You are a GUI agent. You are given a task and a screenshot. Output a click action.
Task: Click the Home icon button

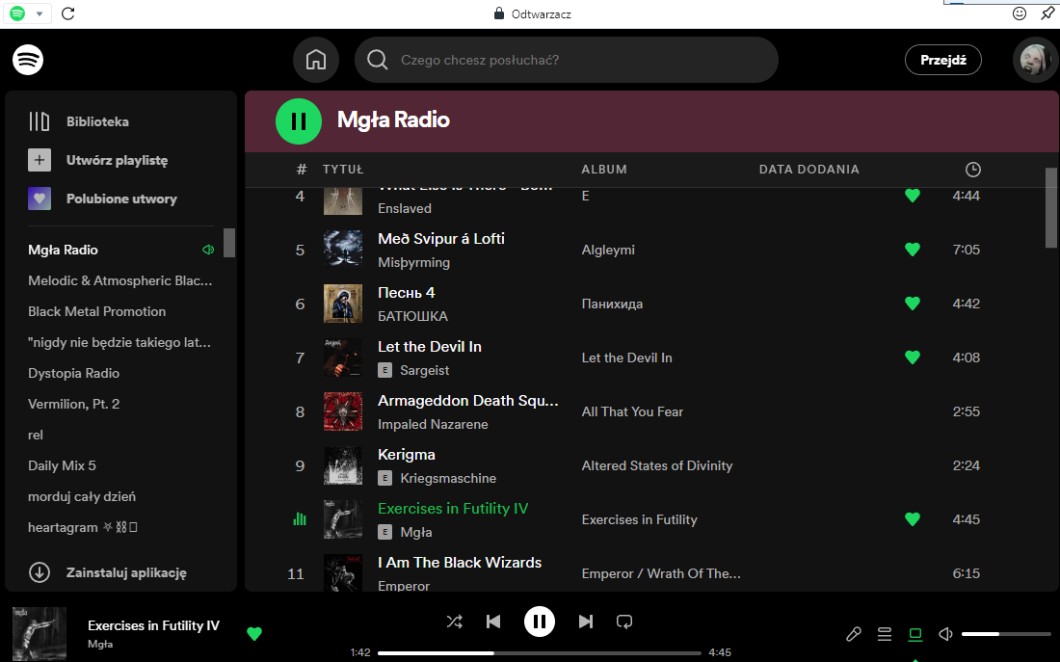[x=316, y=60]
